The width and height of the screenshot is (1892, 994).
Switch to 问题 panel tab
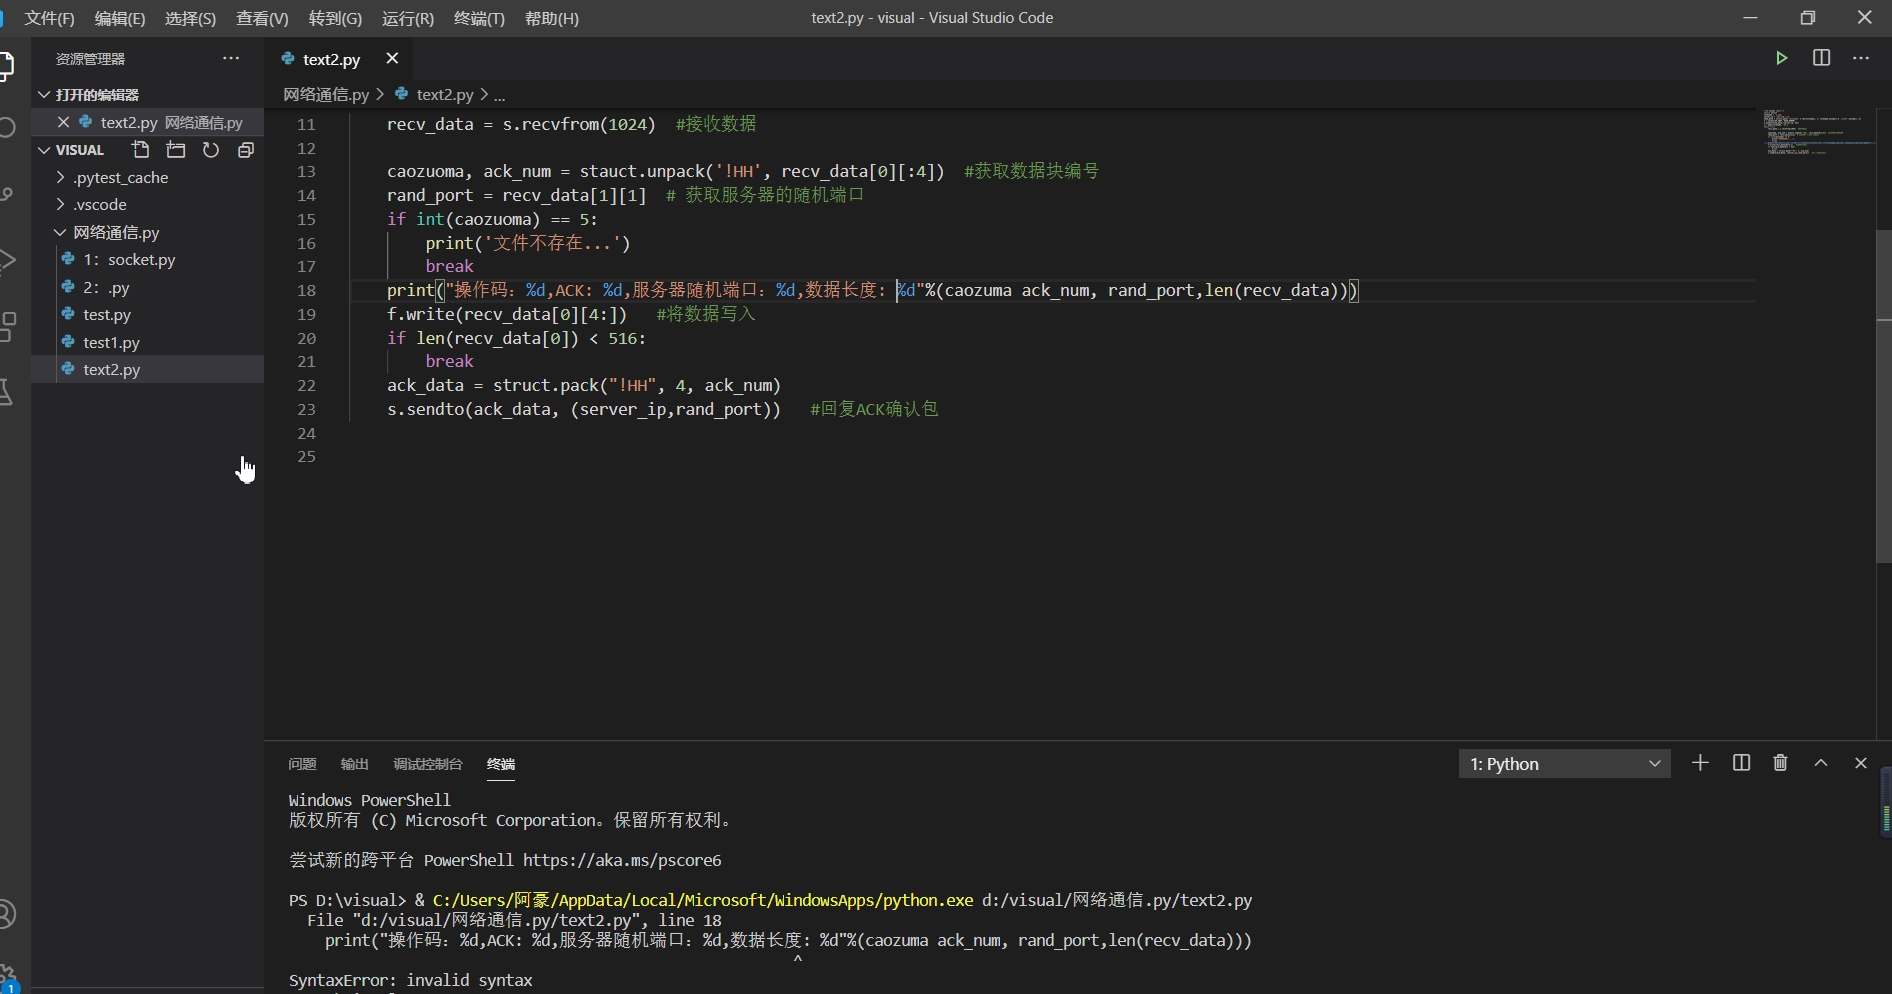(x=302, y=764)
